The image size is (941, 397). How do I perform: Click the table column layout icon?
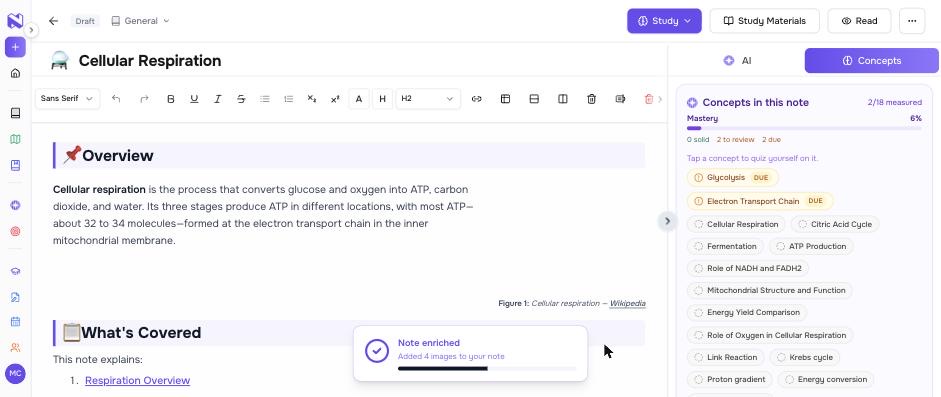(563, 99)
